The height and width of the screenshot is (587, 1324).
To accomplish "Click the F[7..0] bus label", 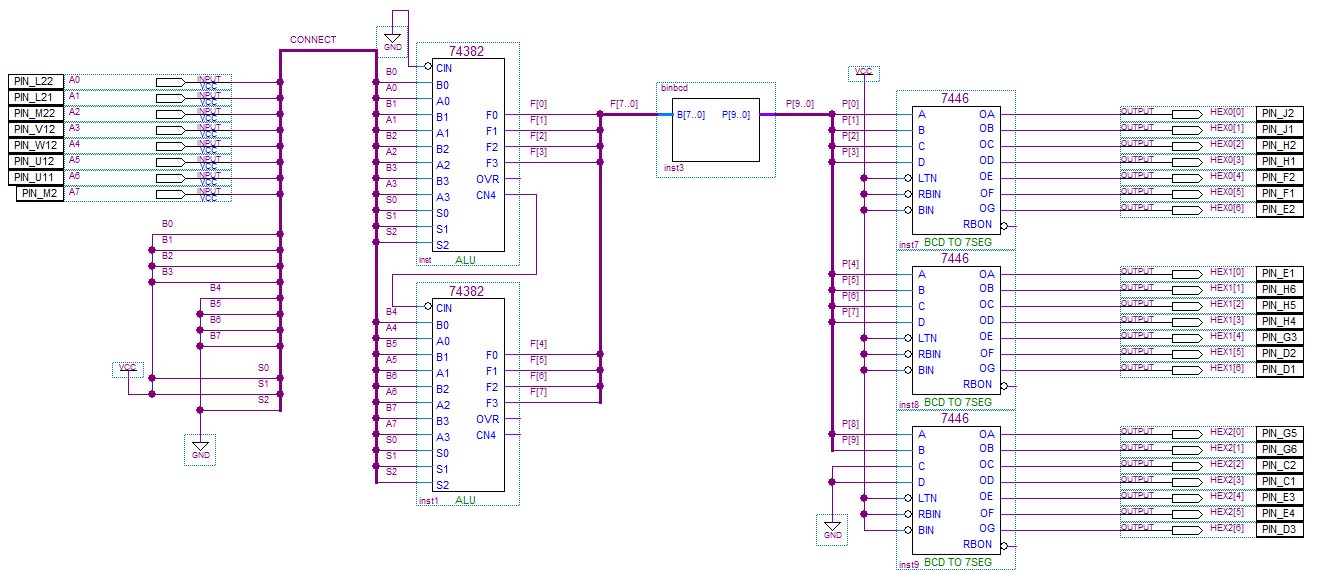I will click(627, 104).
